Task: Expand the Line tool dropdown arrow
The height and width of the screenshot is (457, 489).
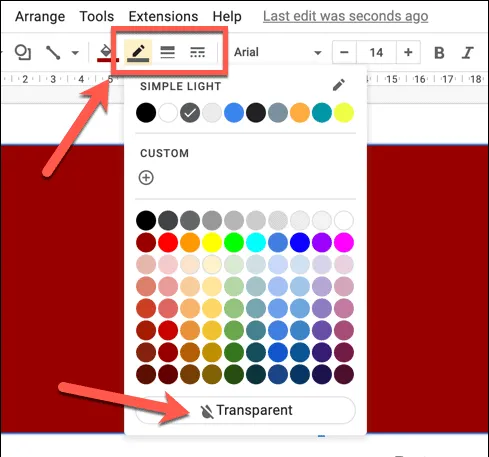Action: coord(75,53)
